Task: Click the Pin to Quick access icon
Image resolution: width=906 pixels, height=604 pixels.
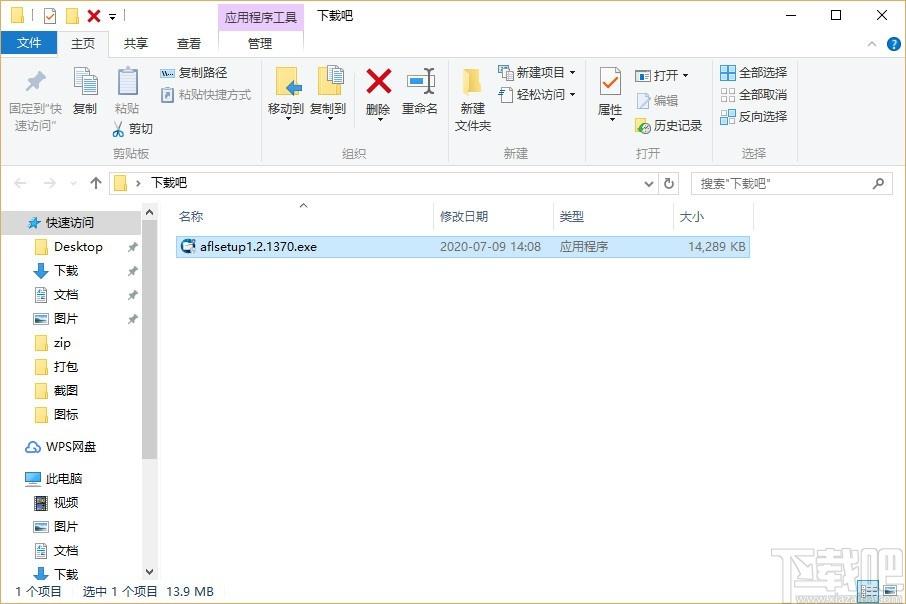Action: pyautogui.click(x=35, y=82)
